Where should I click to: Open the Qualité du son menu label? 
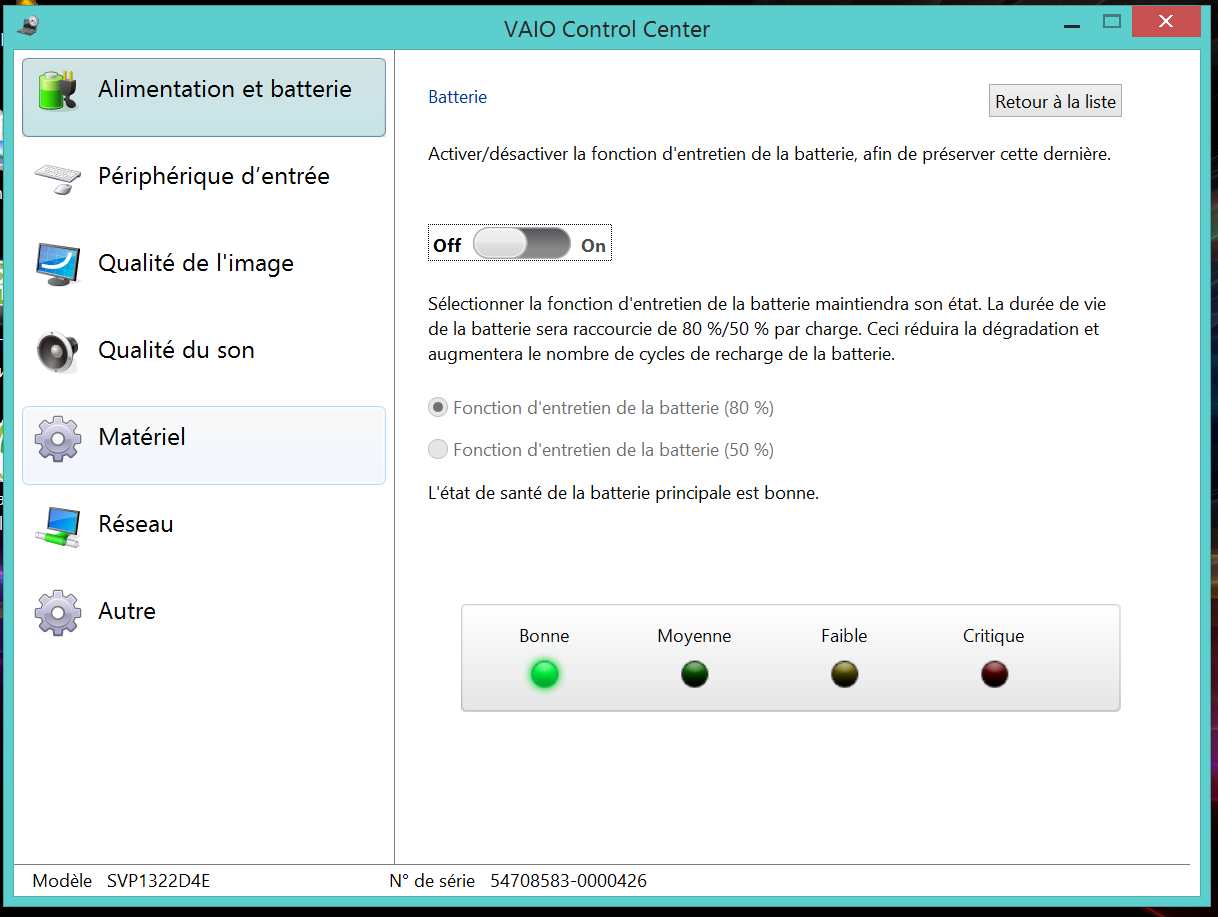(176, 350)
